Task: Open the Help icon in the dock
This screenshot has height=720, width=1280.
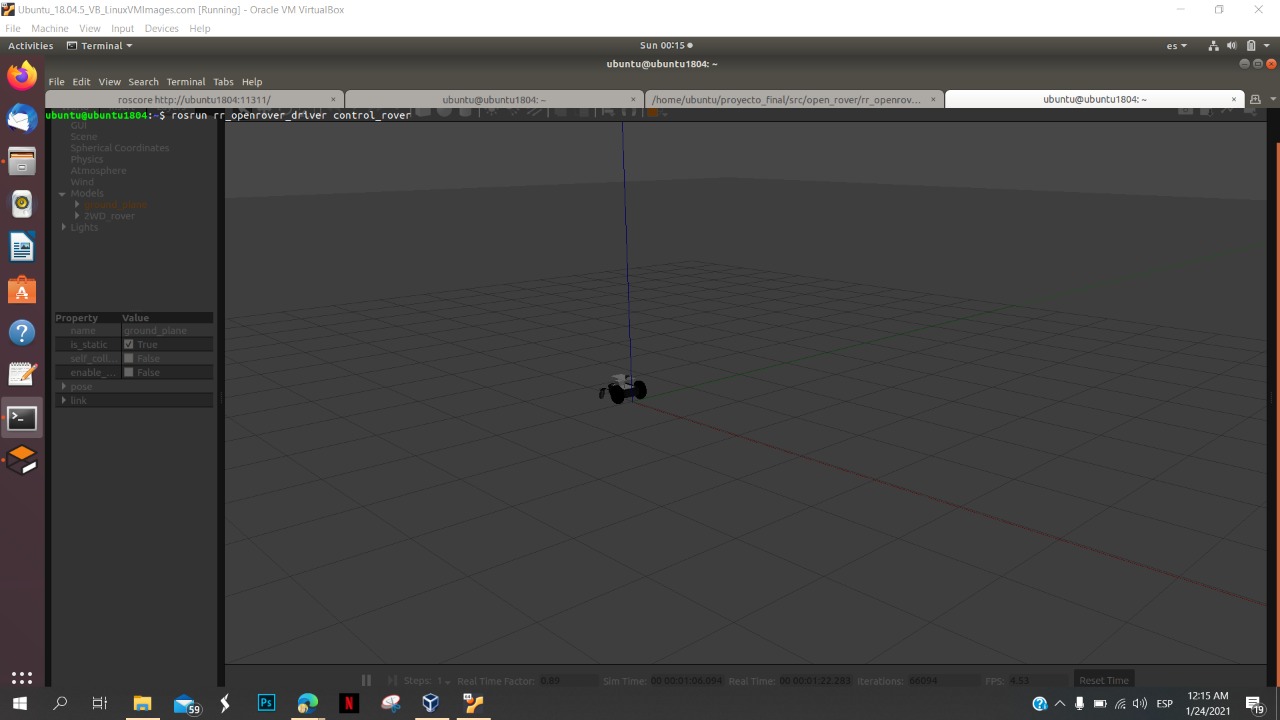Action: 22,332
